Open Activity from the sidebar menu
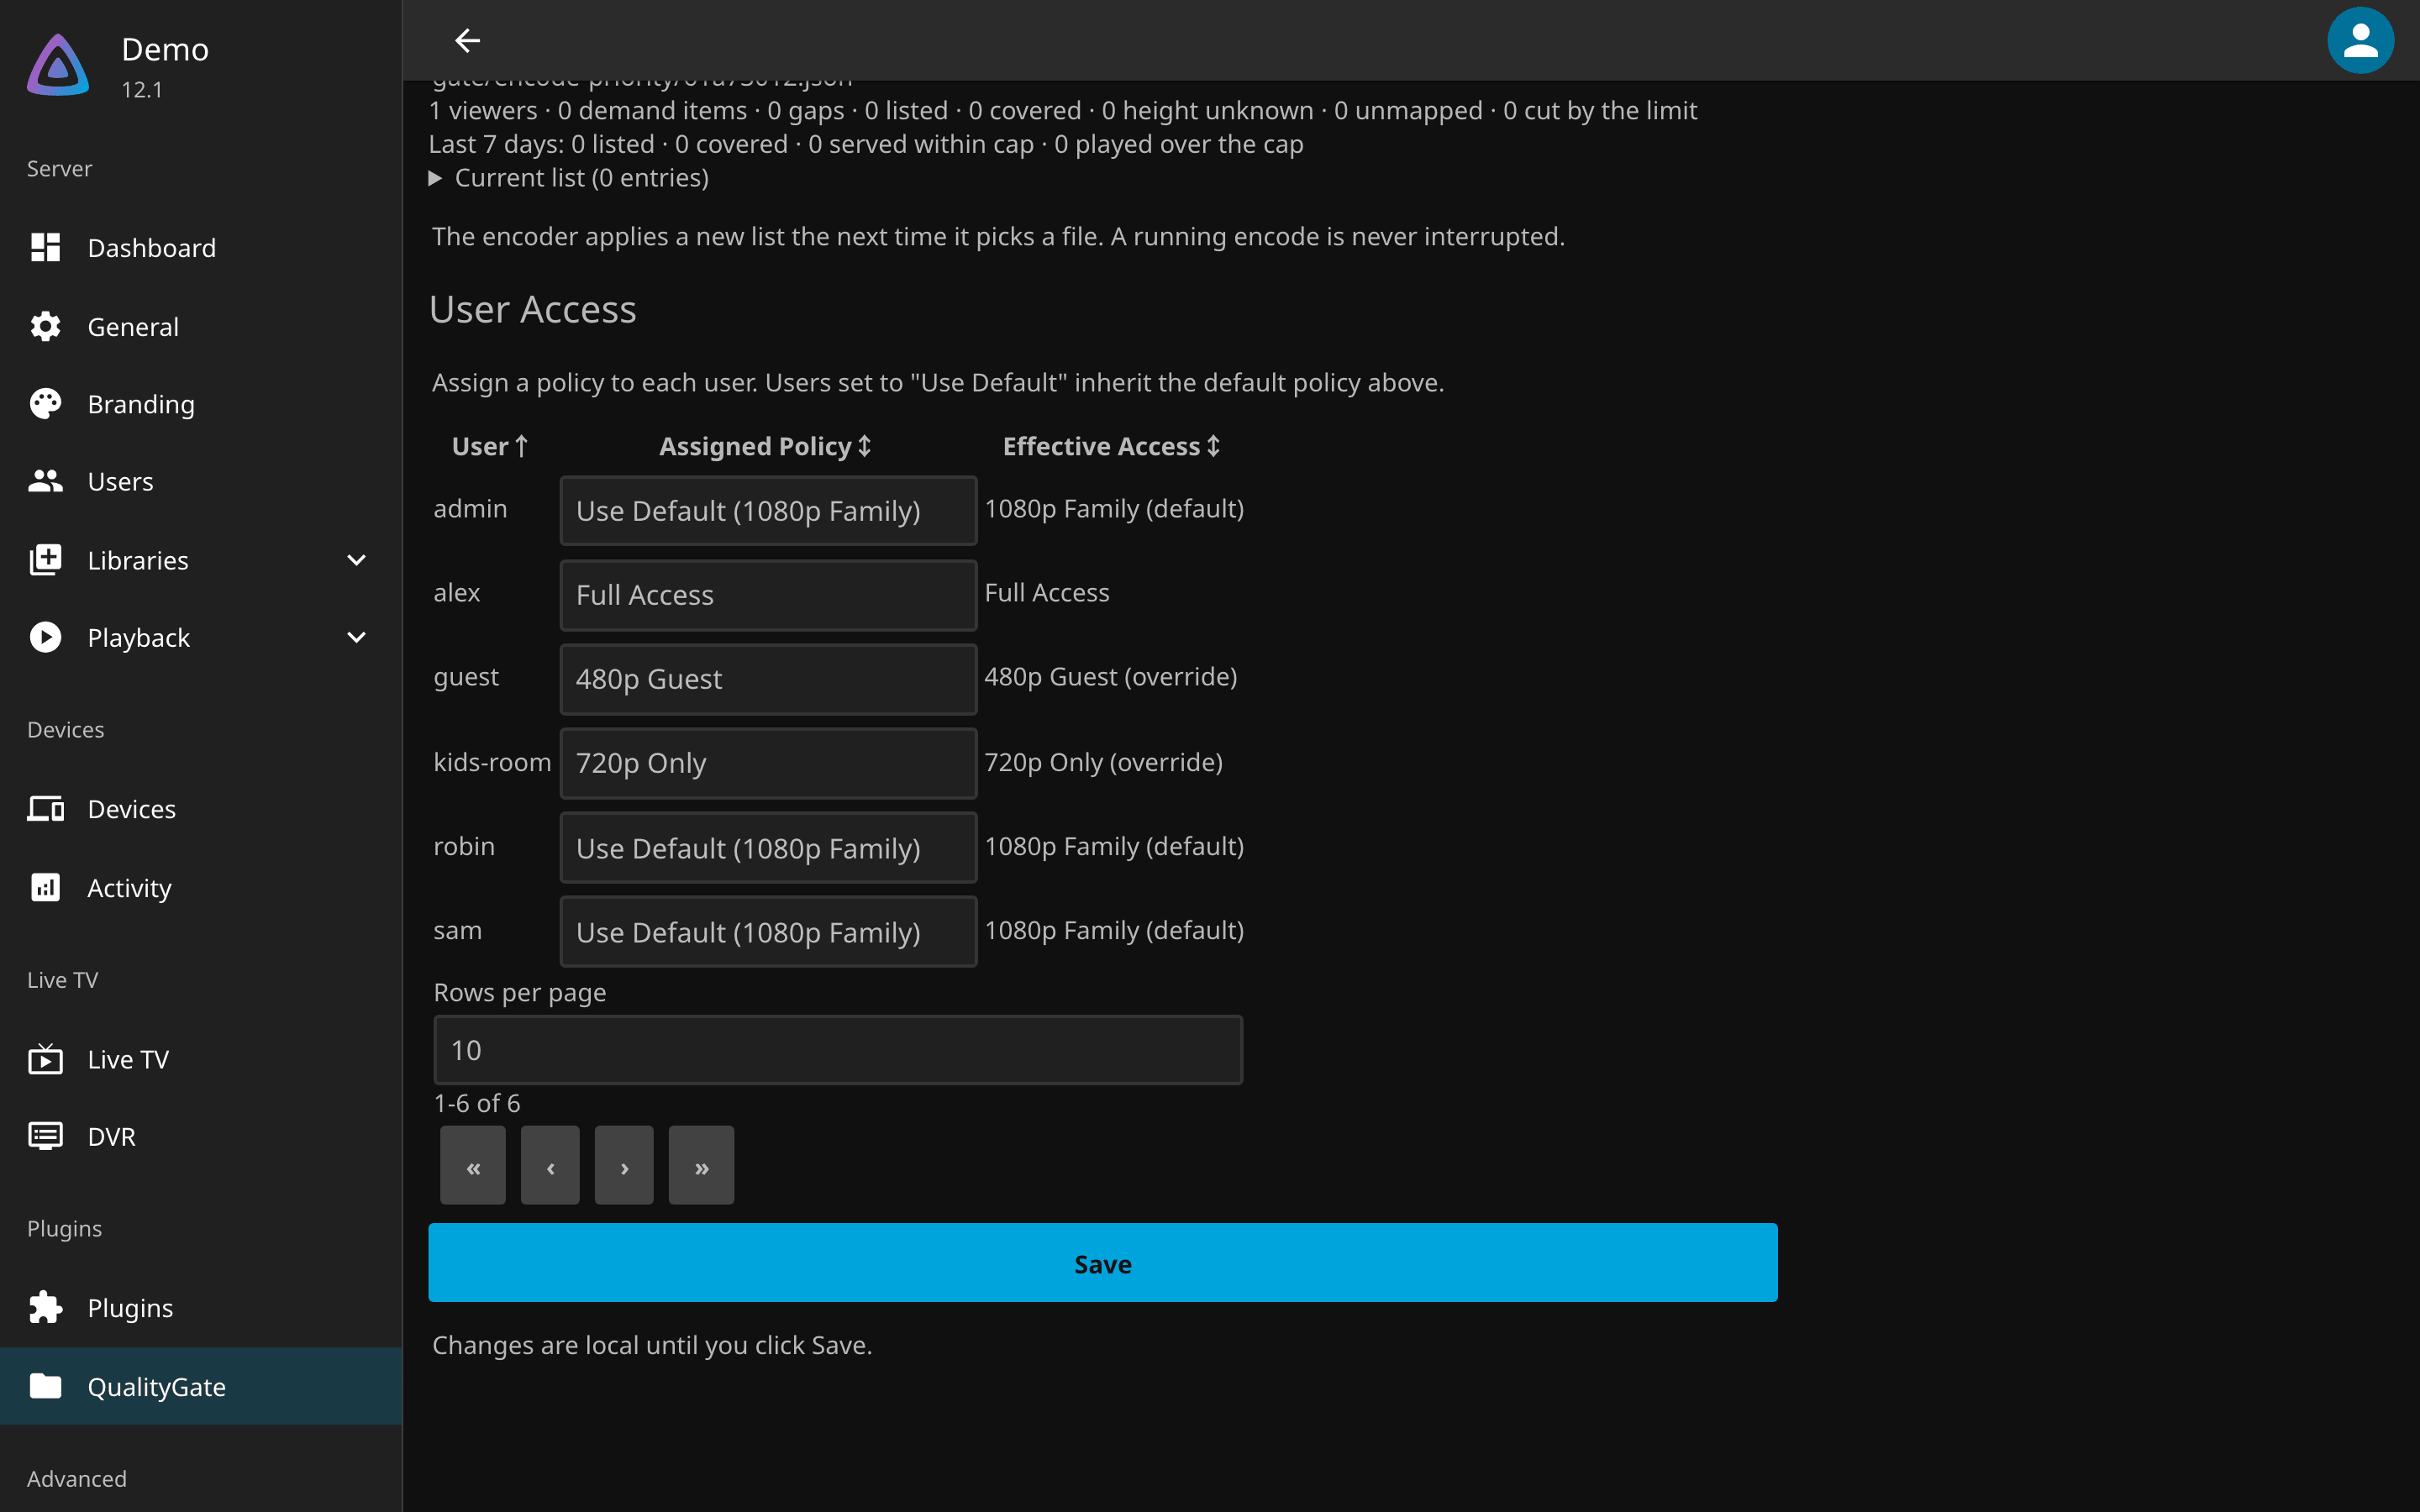Viewport: 2420px width, 1512px height. (x=201, y=887)
